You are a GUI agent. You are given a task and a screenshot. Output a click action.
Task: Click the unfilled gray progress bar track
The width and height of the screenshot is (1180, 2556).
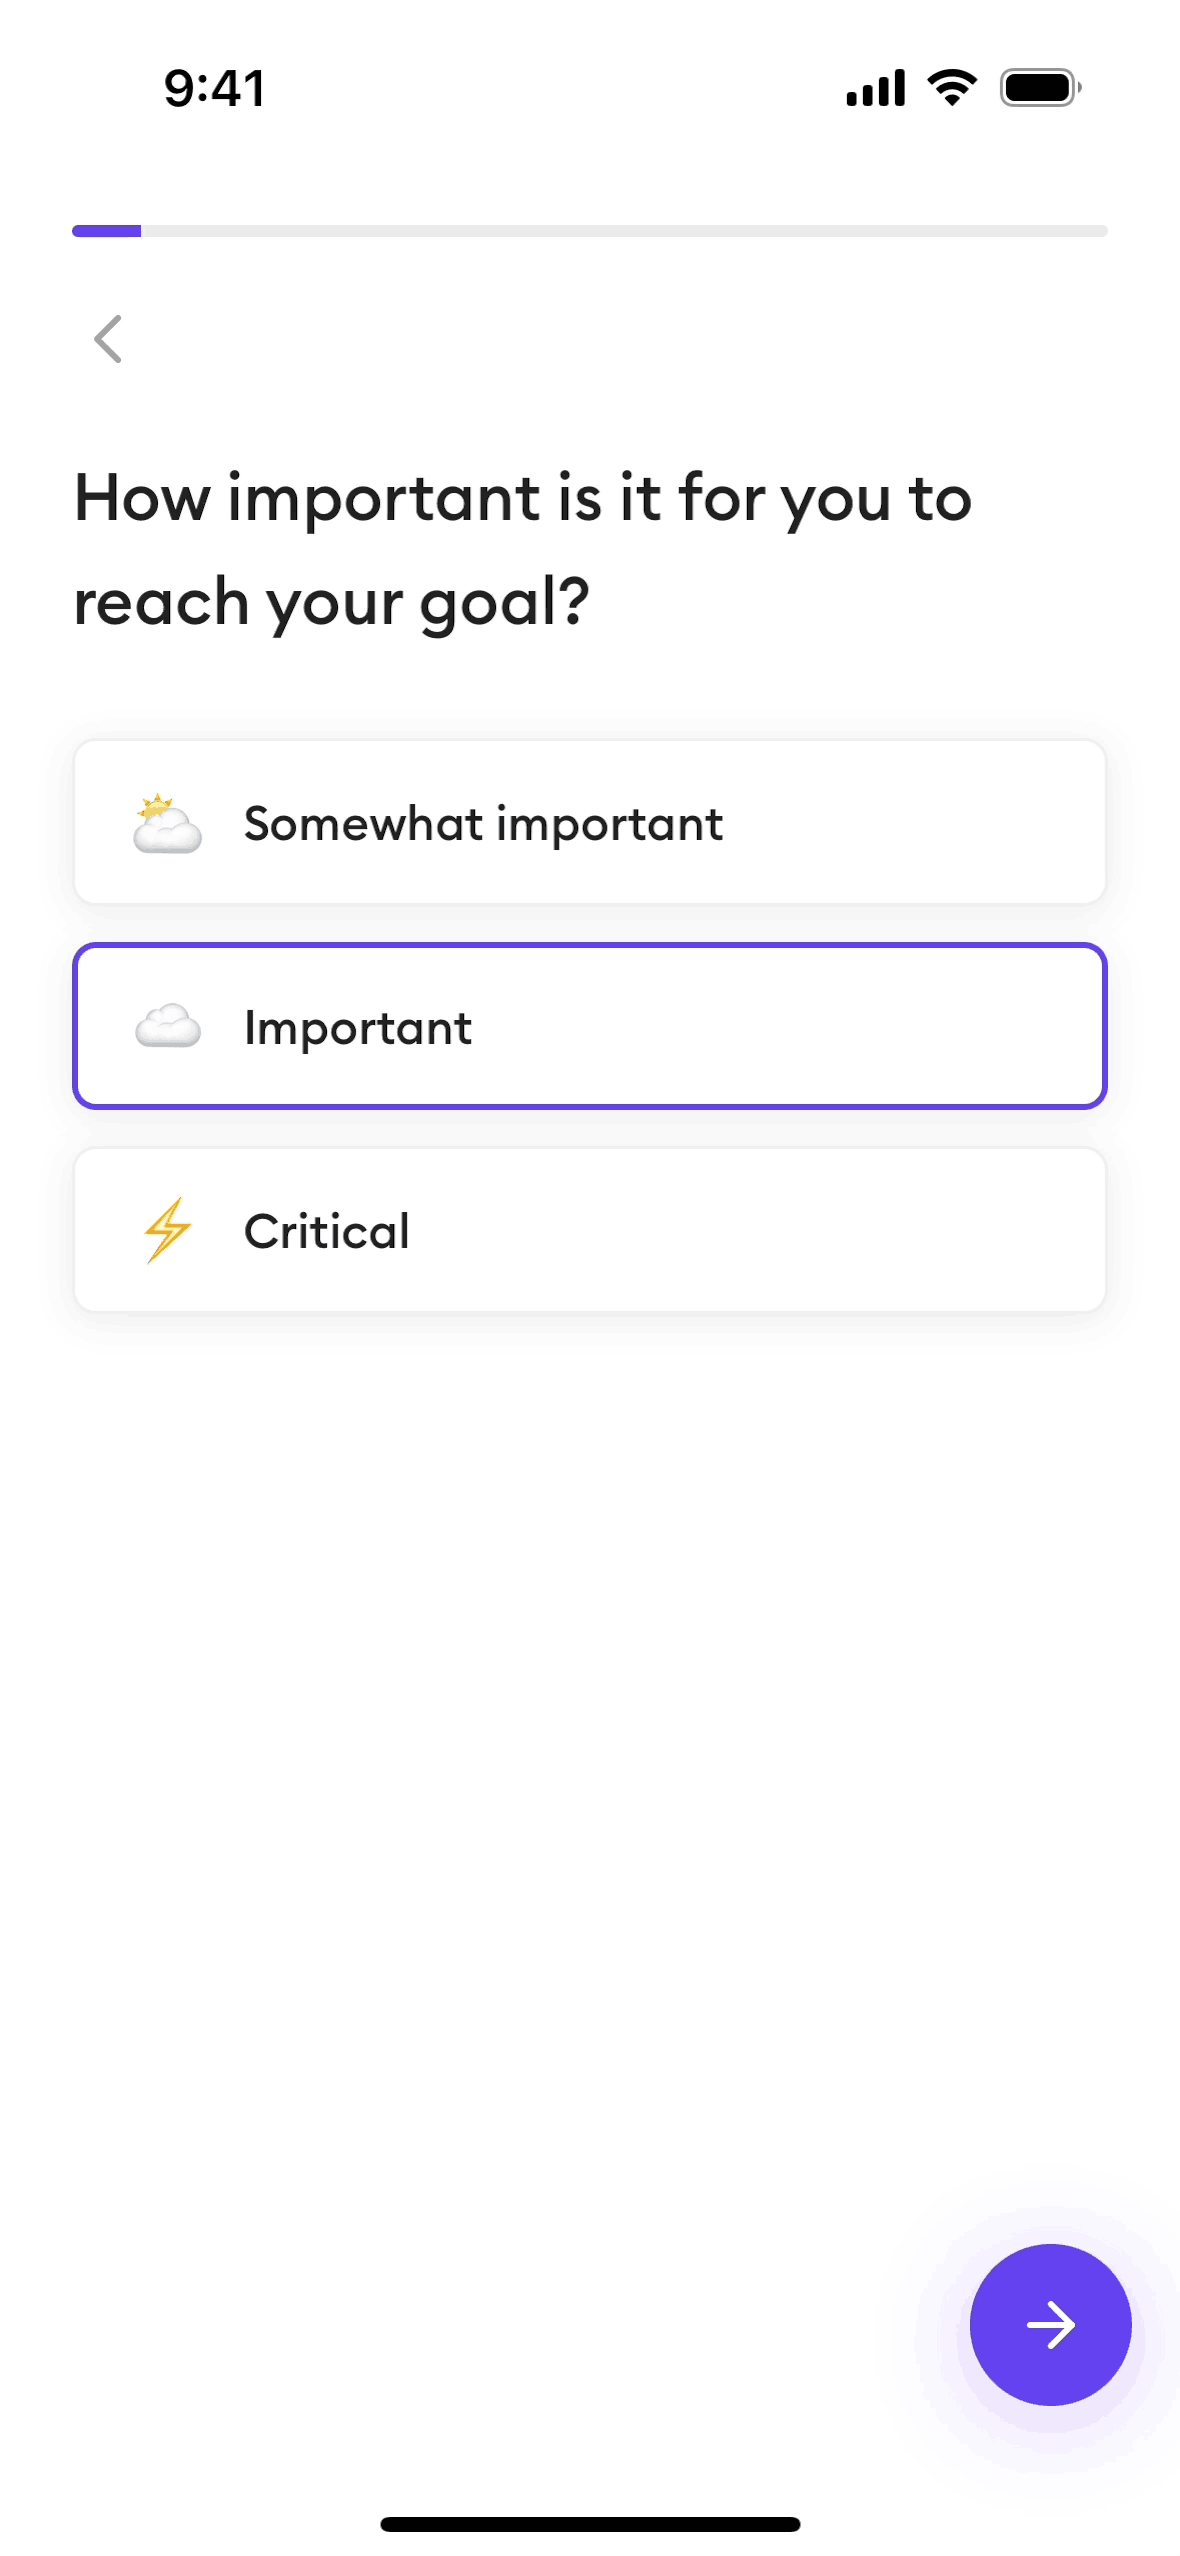click(x=624, y=231)
